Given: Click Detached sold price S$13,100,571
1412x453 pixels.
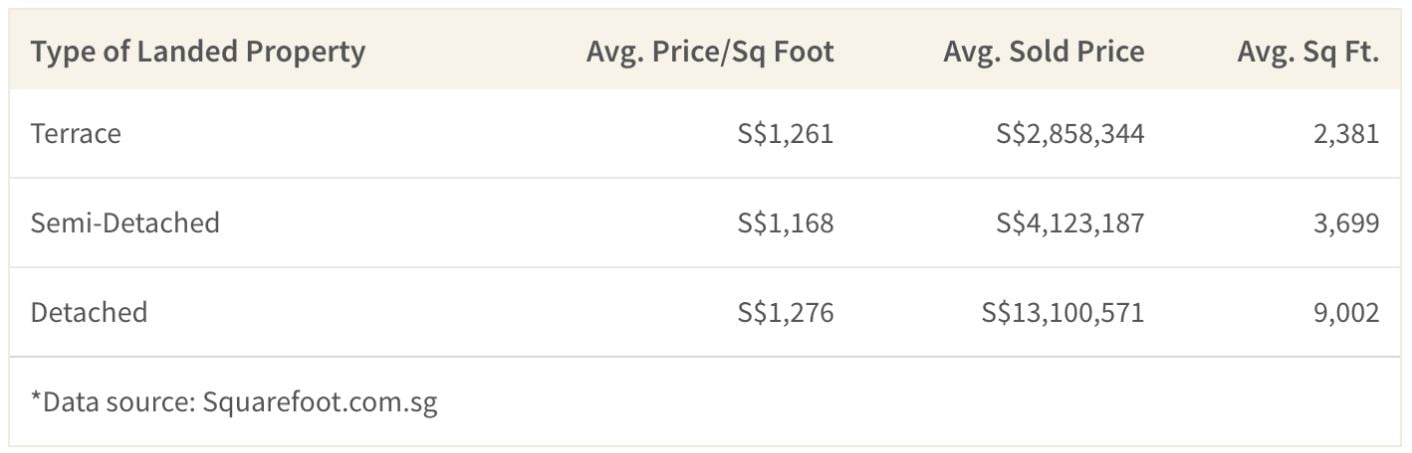Looking at the screenshot, I should (1063, 312).
